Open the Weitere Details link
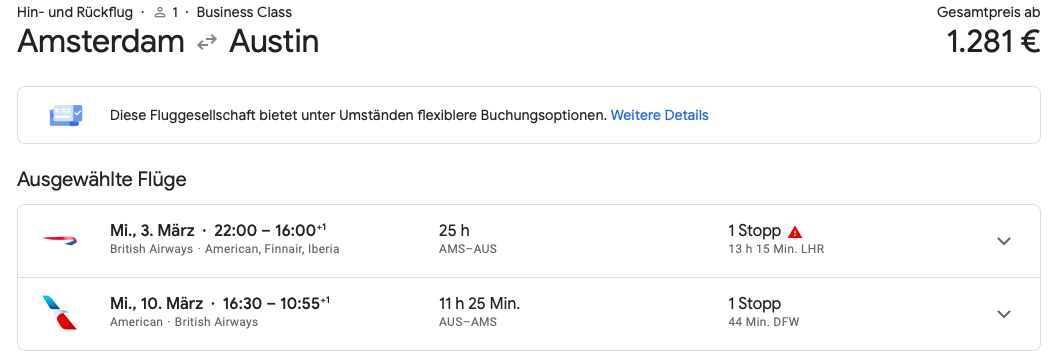The height and width of the screenshot is (361, 1048). coord(659,115)
